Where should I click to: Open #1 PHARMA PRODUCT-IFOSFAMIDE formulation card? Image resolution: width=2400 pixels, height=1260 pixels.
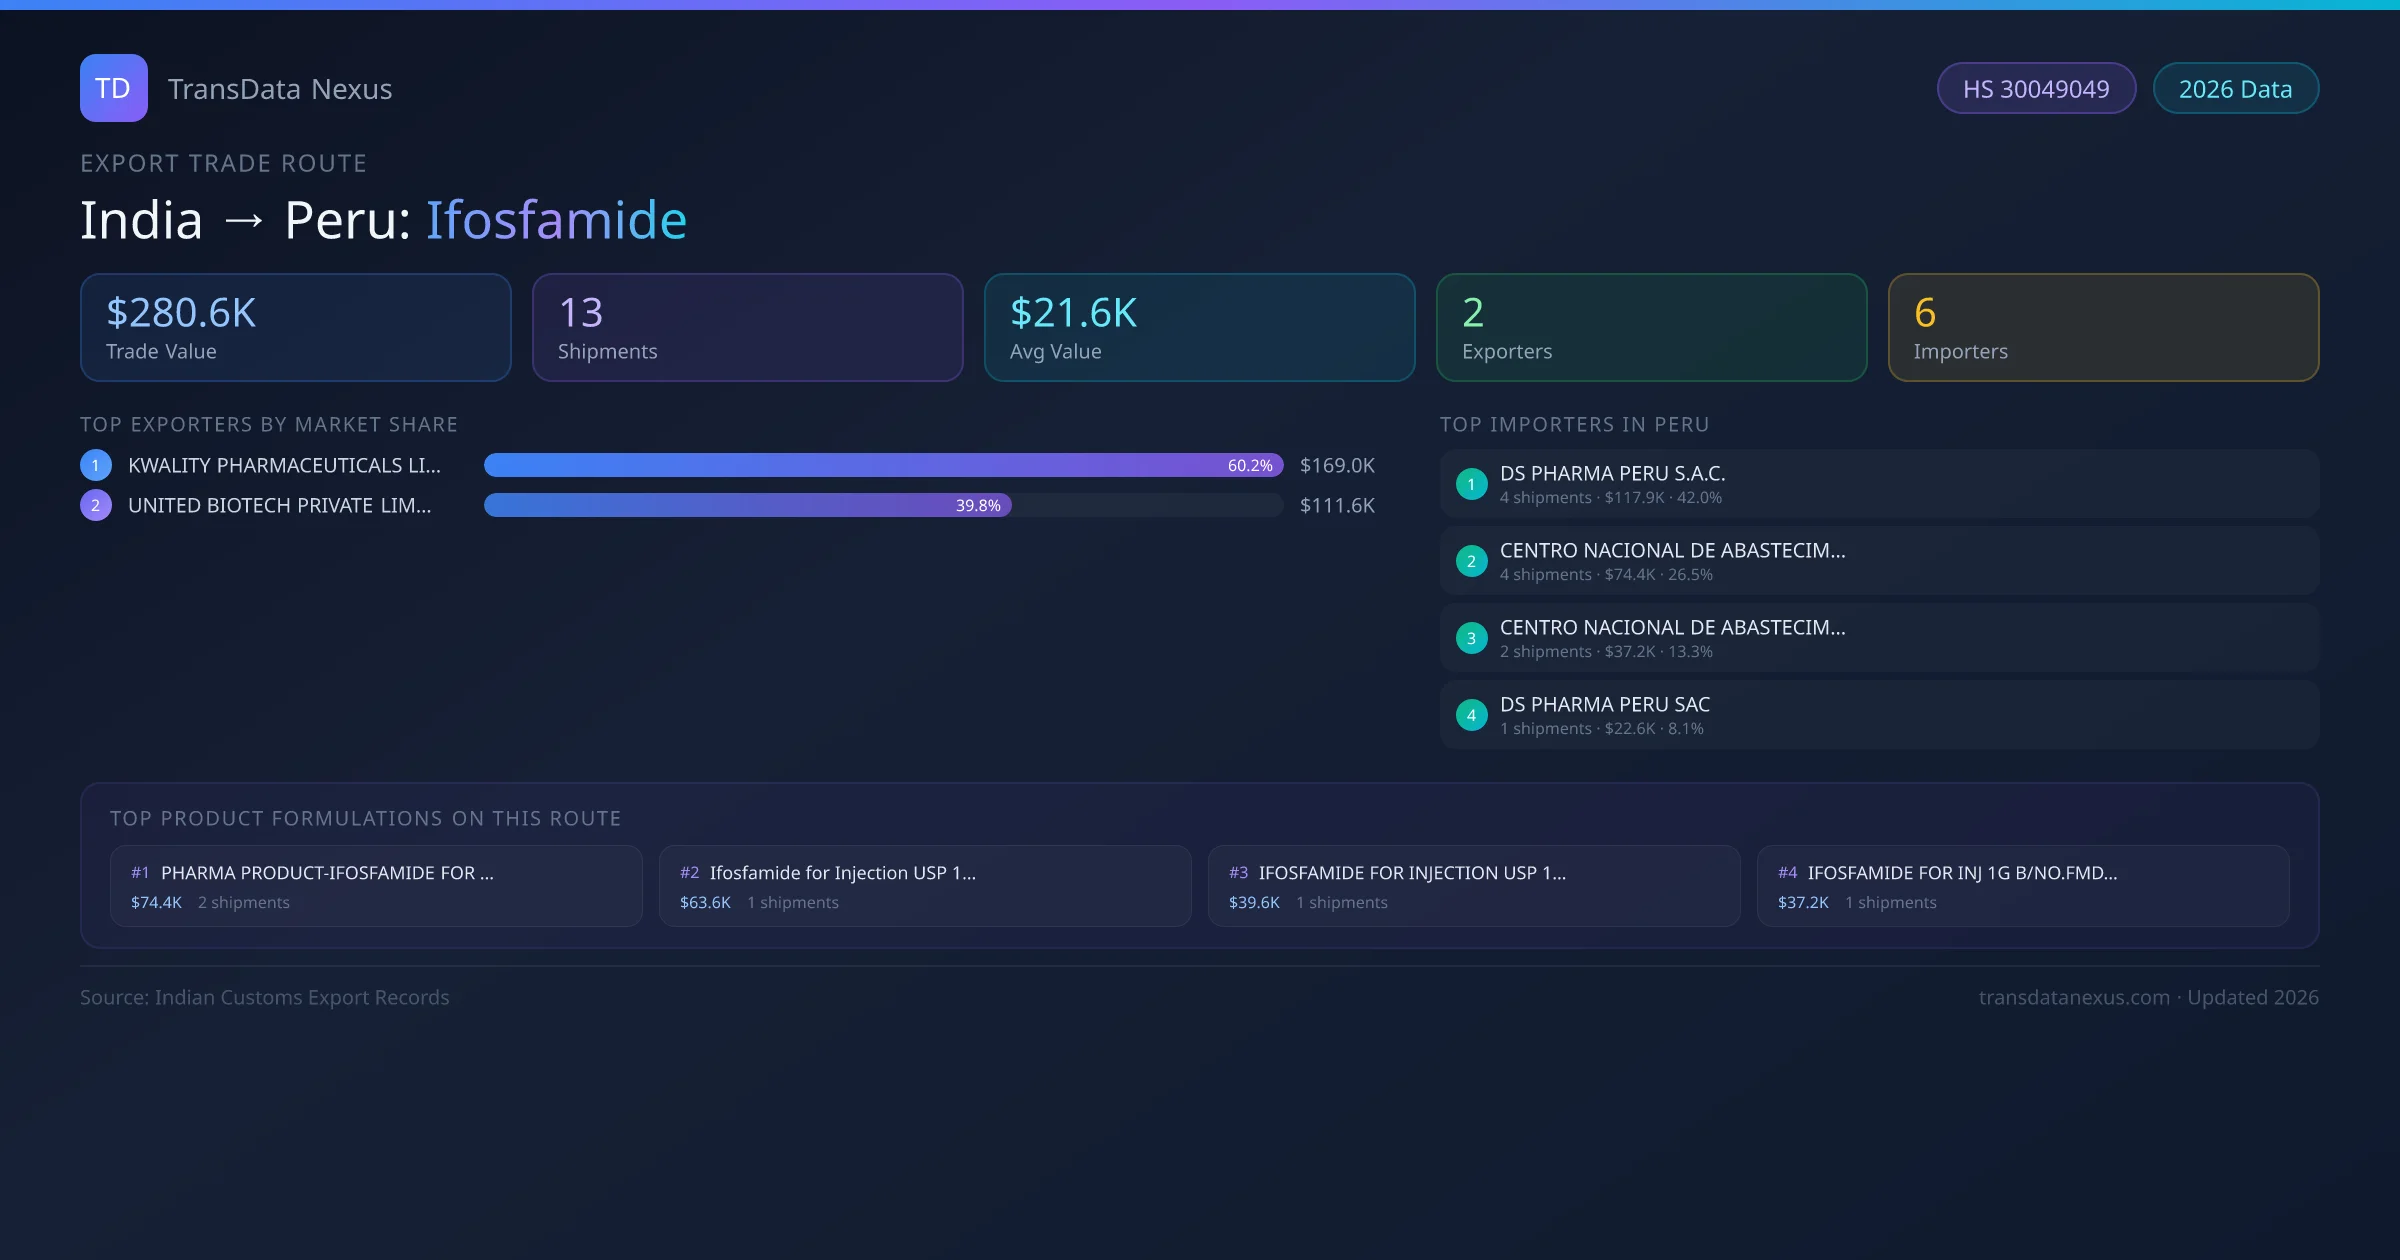click(376, 886)
